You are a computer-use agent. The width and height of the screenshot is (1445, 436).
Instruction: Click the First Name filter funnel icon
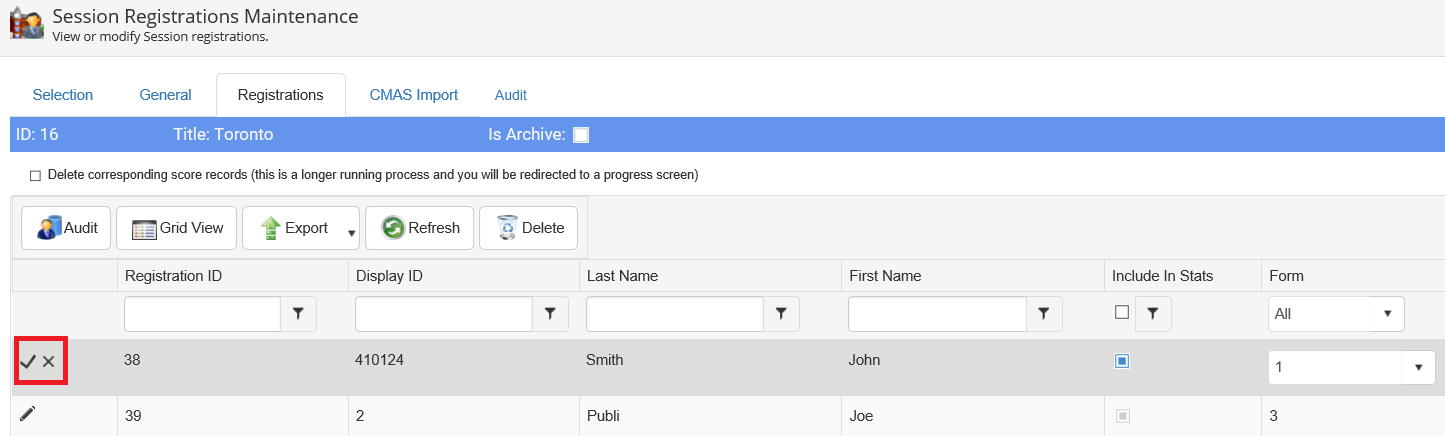1044,314
